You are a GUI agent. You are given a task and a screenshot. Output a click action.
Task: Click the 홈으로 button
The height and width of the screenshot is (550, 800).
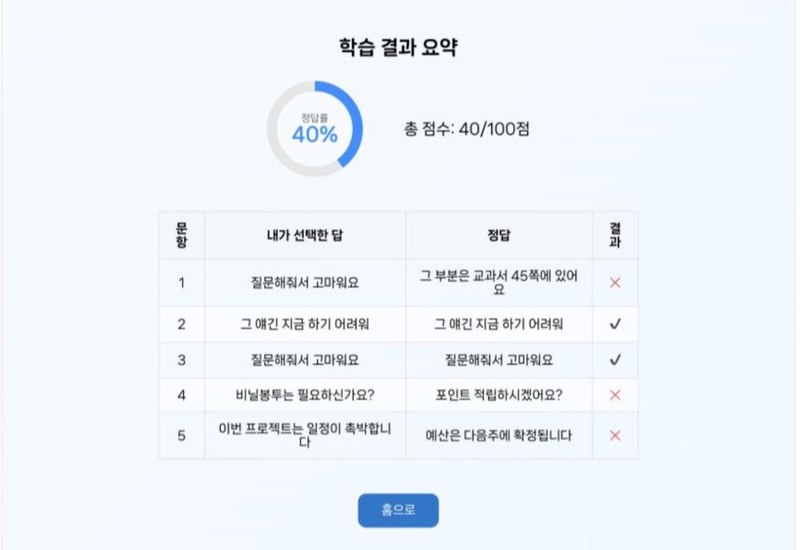point(398,510)
